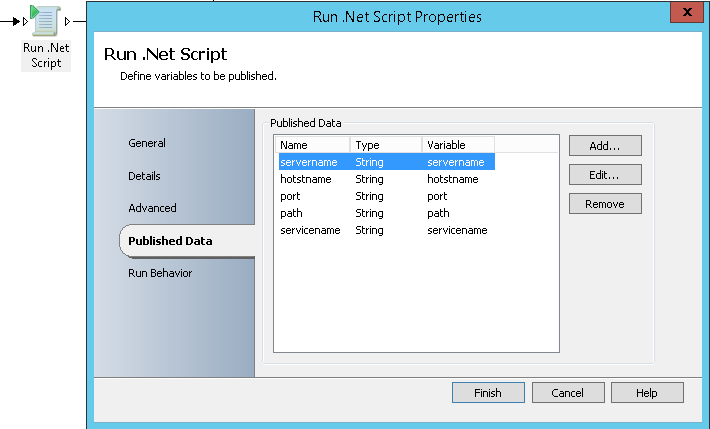This screenshot has height=429, width=710.
Task: Select the hotstname row in list
Action: [387, 179]
